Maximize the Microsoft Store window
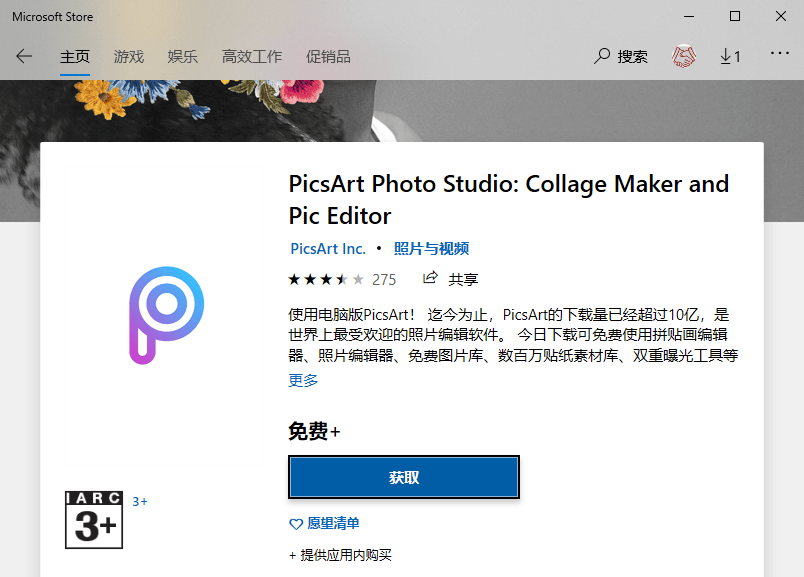 tap(735, 16)
